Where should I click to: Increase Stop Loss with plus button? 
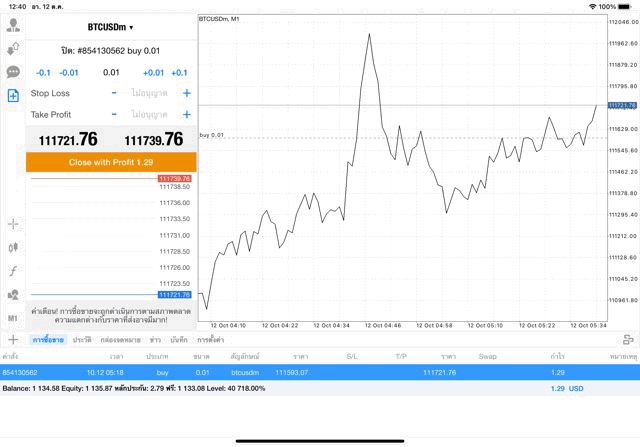point(186,93)
